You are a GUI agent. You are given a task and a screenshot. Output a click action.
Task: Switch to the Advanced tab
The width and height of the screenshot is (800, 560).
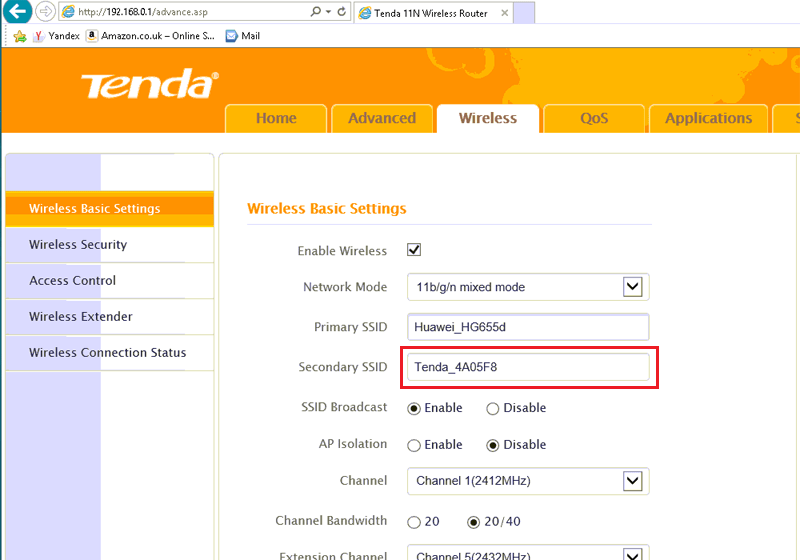(382, 118)
